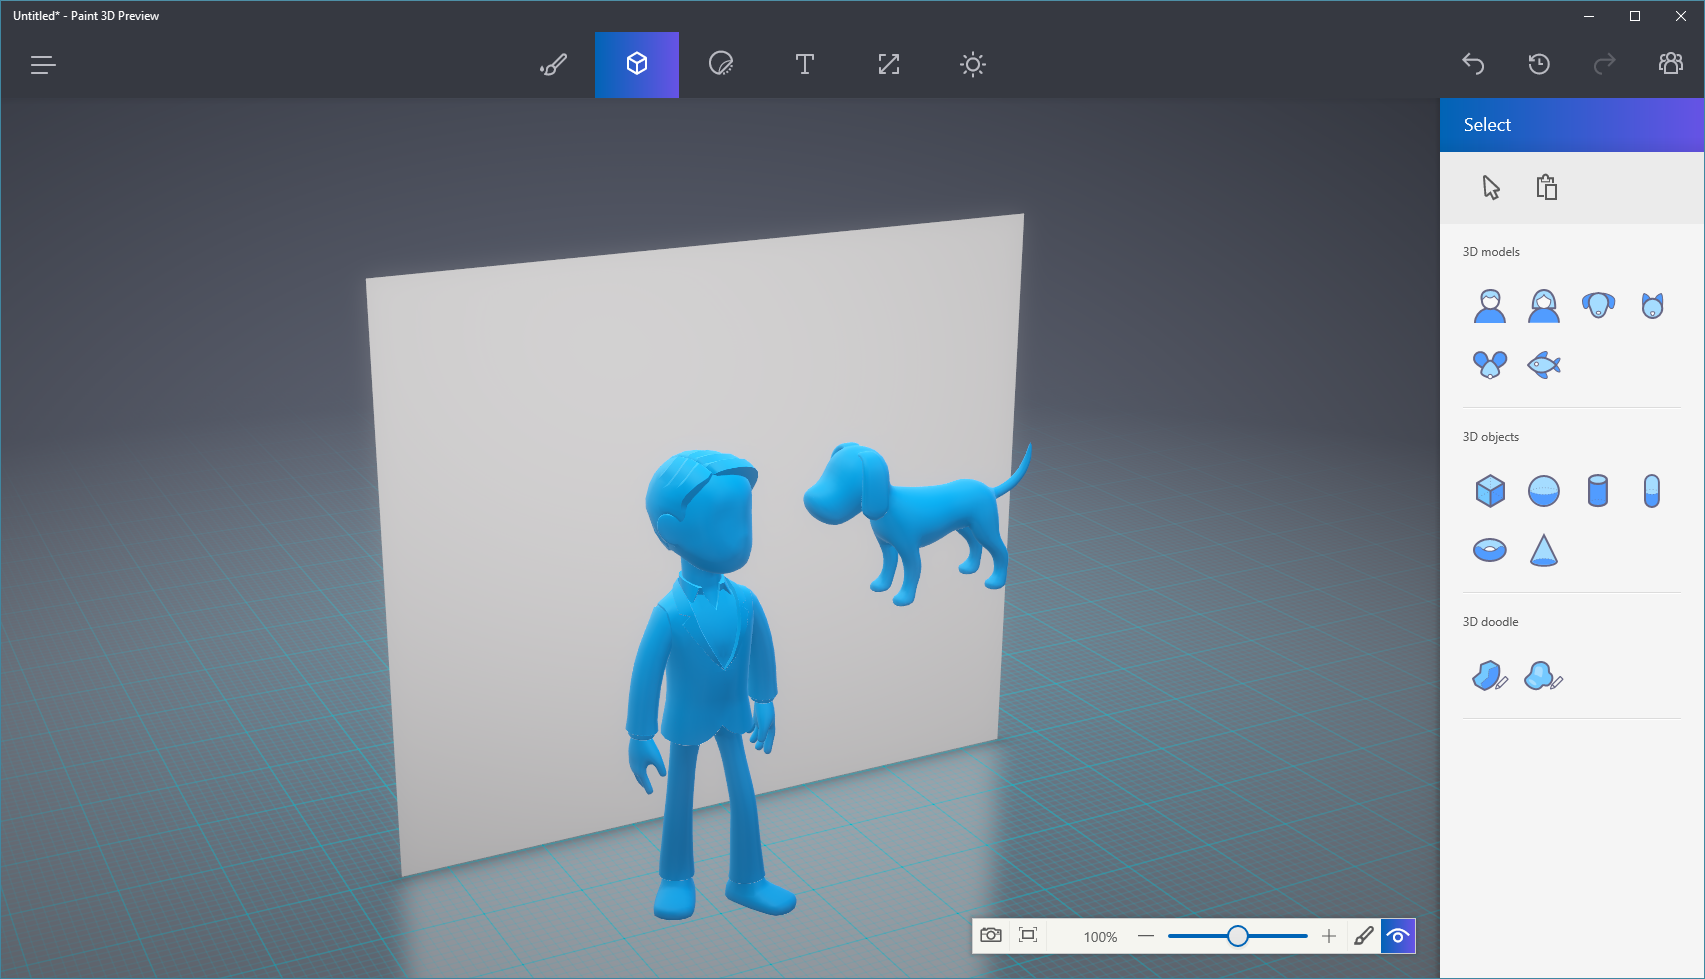Toggle the 3D perspective eye view
This screenshot has width=1705, height=979.
point(1398,936)
